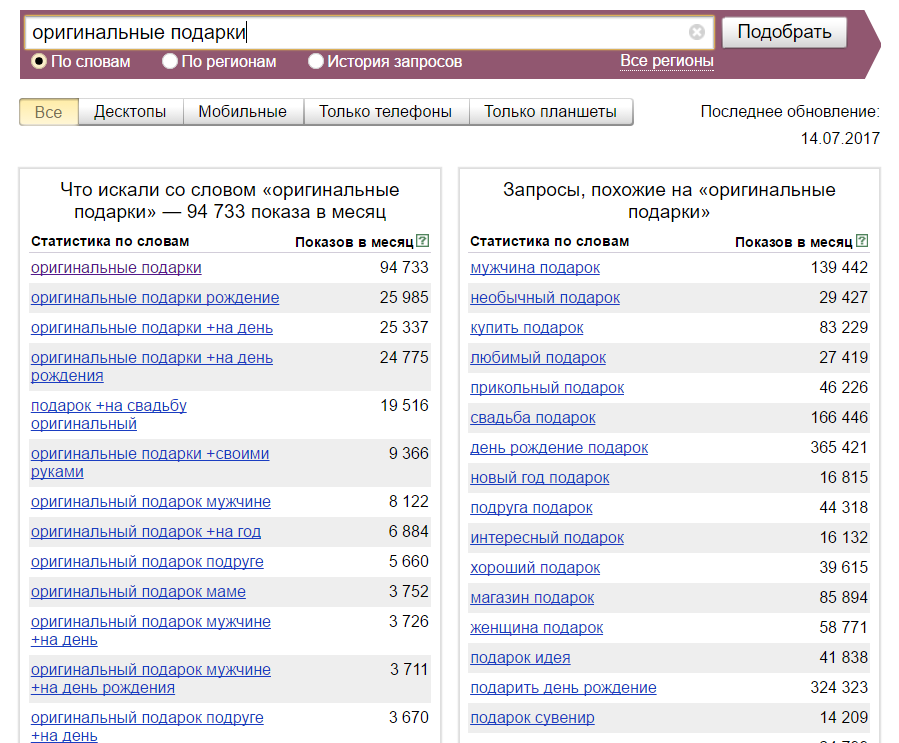
Task: Click help icon in left table header
Action: (x=423, y=241)
